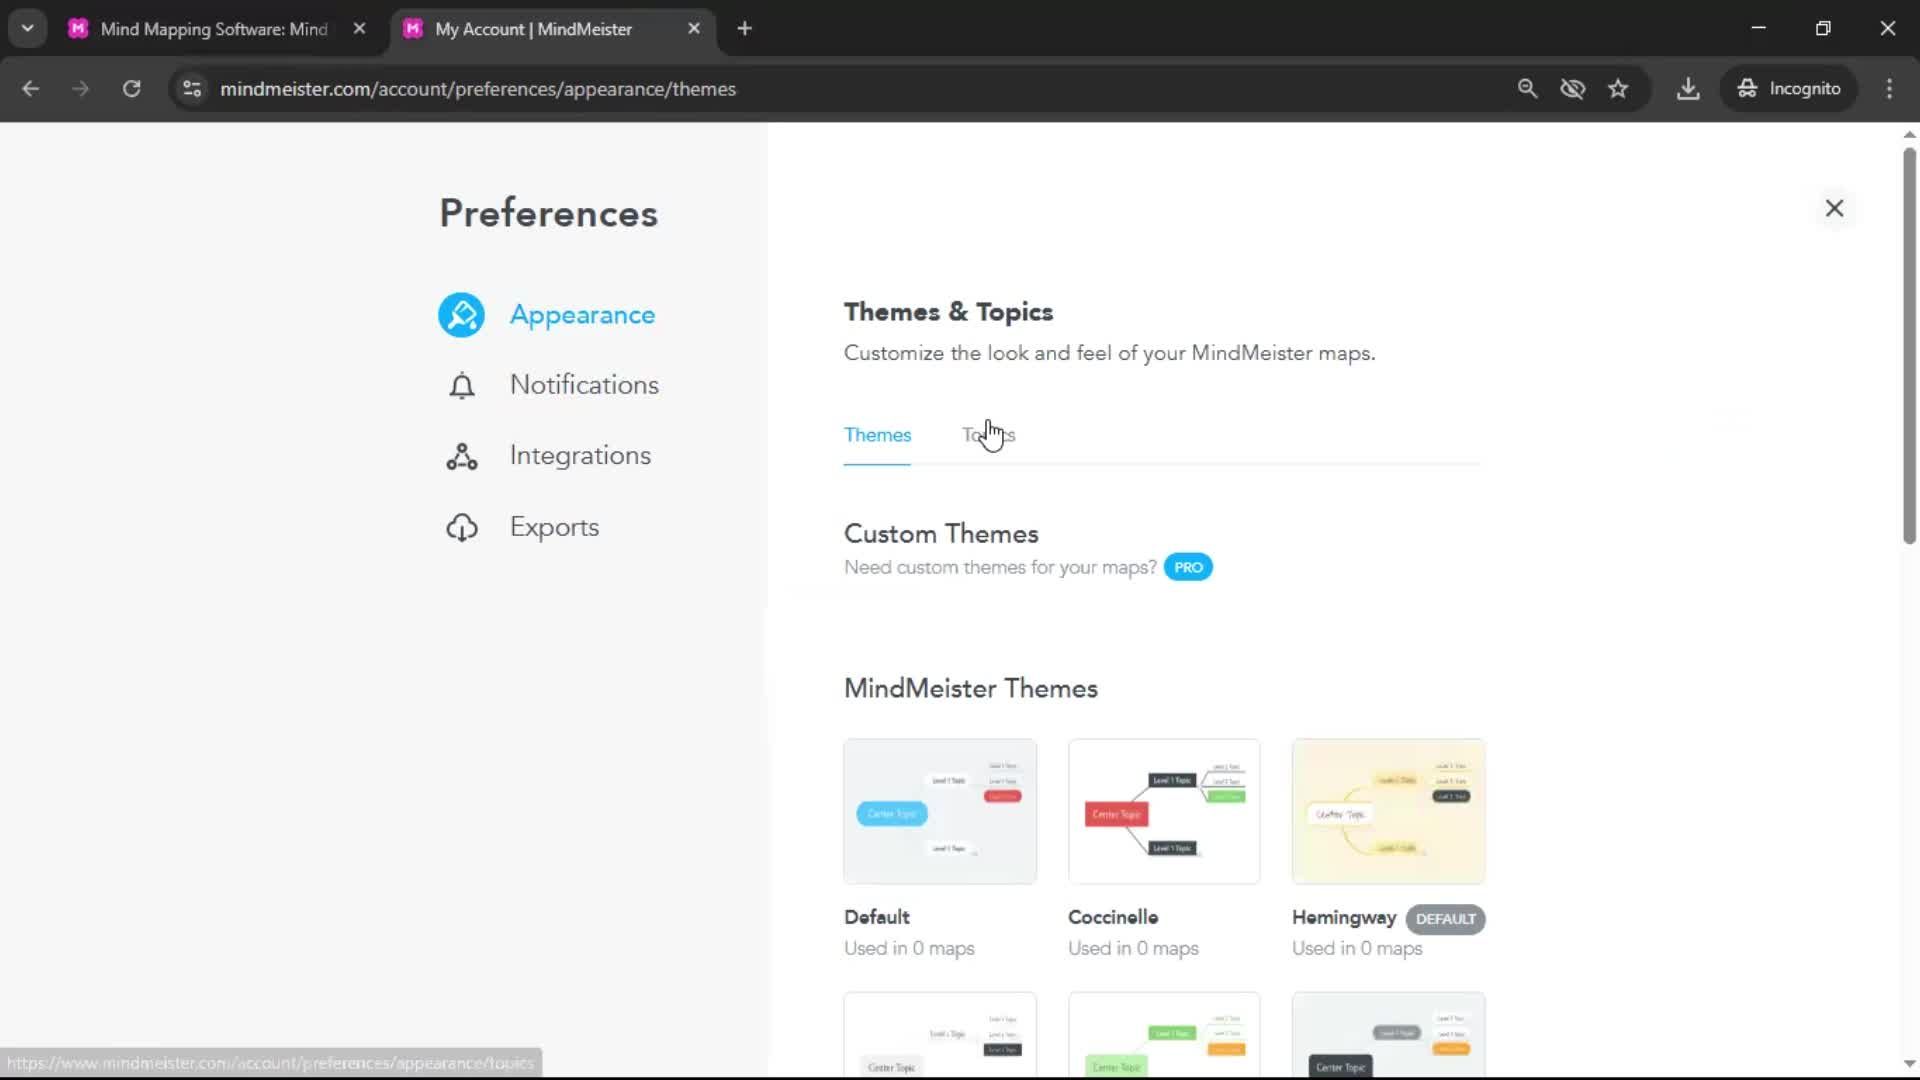Open the Integrations section
The height and width of the screenshot is (1080, 1920).
coord(580,456)
